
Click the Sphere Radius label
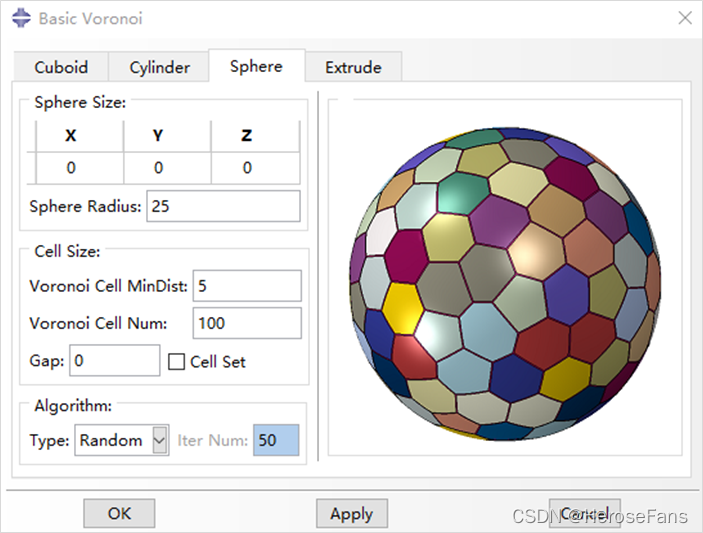point(85,207)
